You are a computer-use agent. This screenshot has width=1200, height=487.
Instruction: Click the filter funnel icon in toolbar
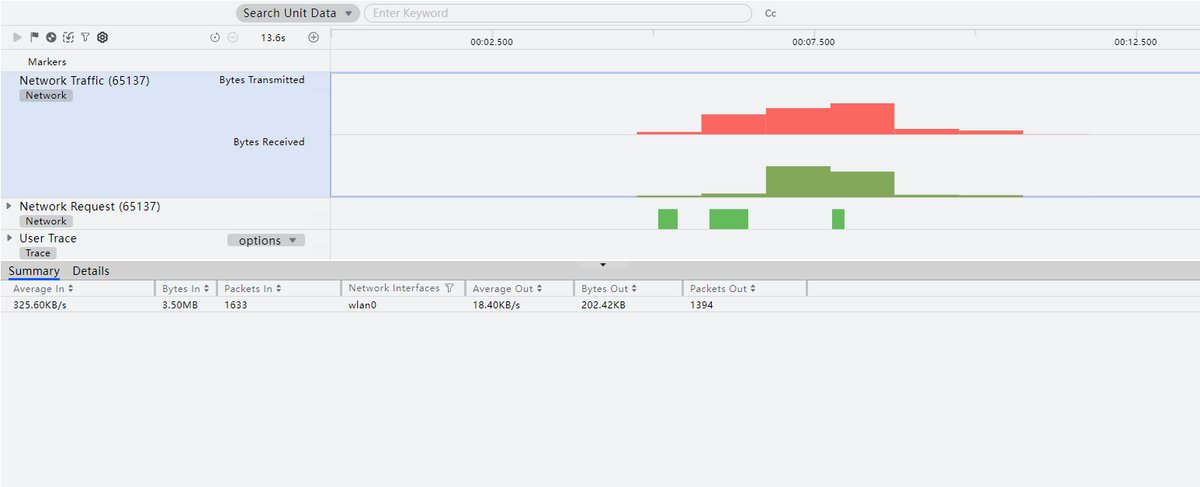coord(85,37)
